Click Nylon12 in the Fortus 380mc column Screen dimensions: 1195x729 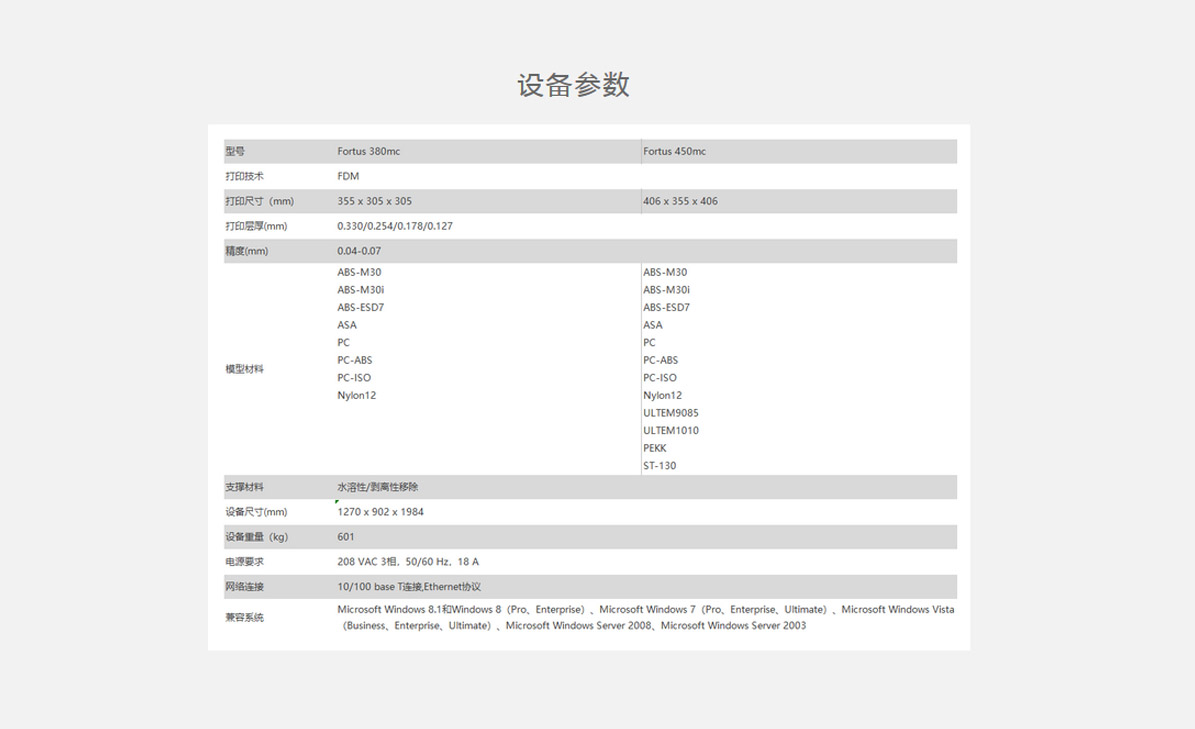coord(357,395)
